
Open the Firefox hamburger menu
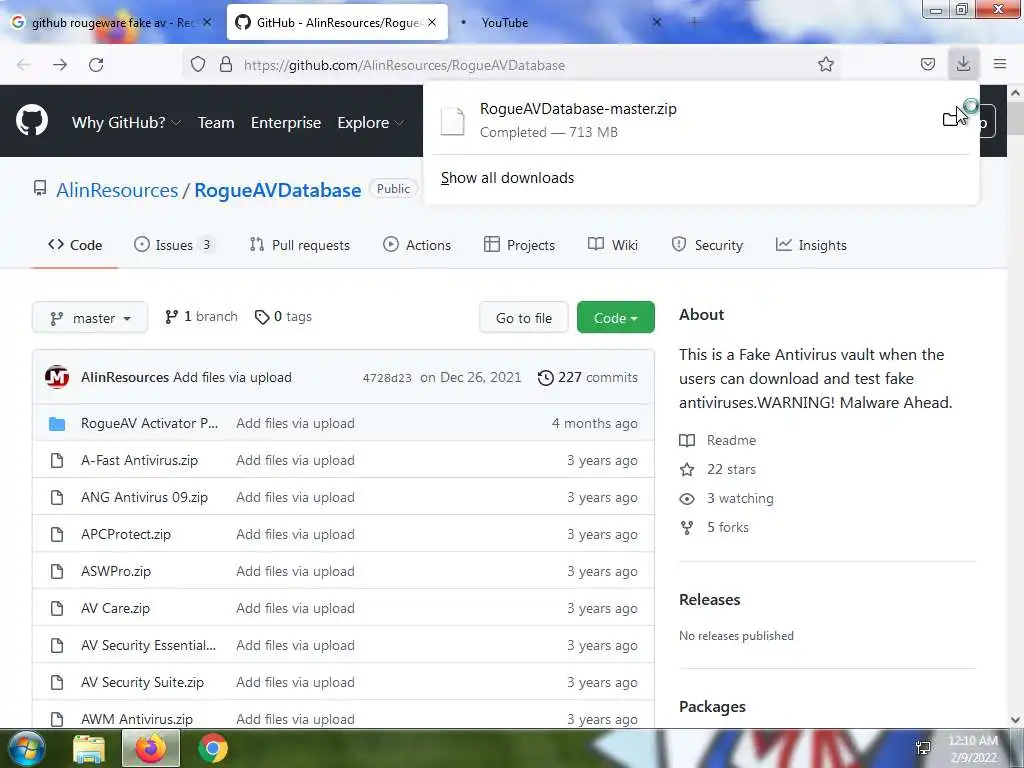pos(1000,64)
